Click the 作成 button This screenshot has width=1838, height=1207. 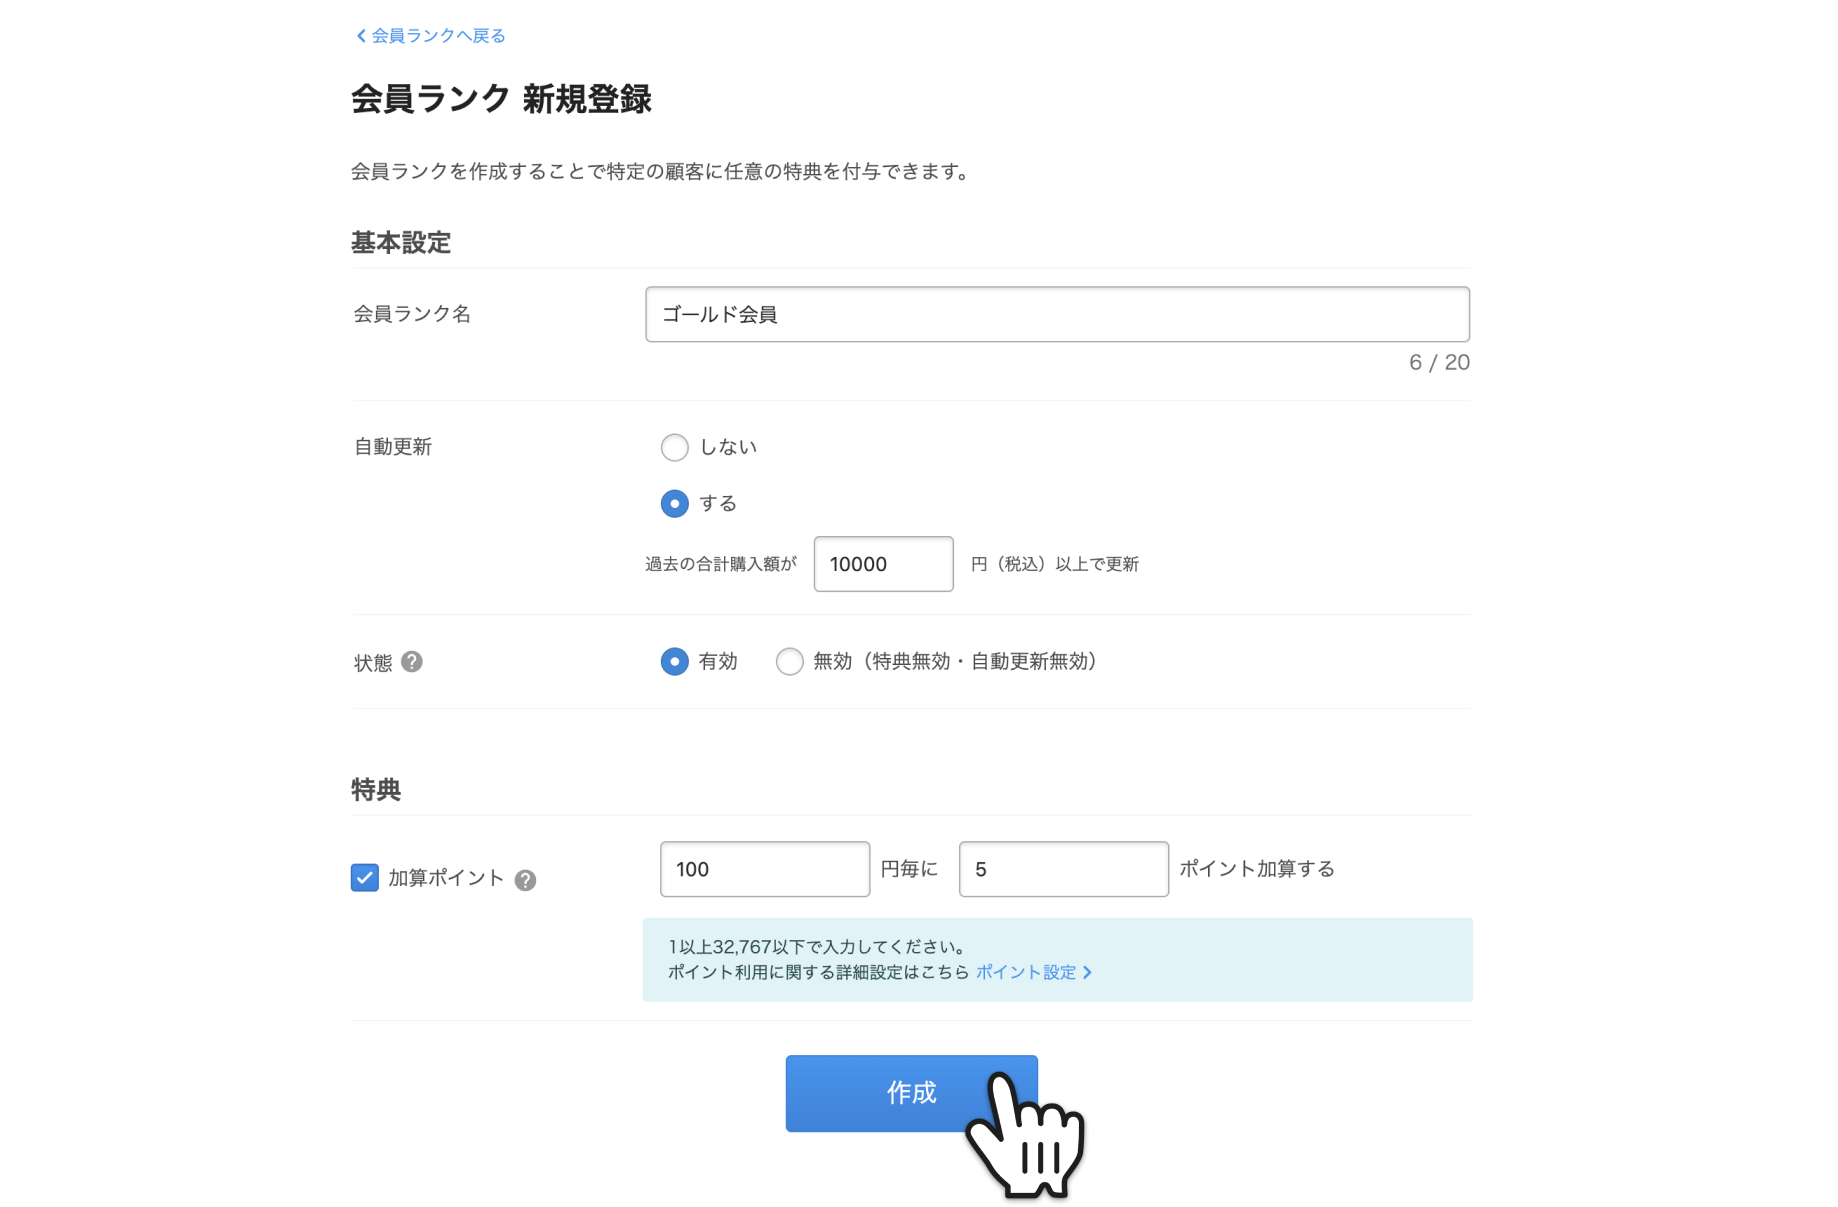(911, 1093)
